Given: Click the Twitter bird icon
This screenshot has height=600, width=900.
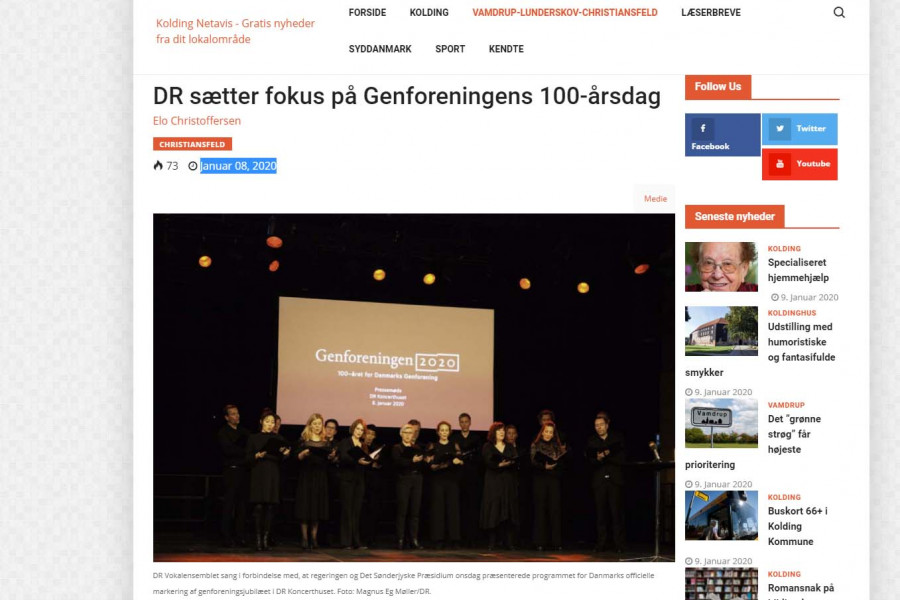Looking at the screenshot, I should coord(779,129).
